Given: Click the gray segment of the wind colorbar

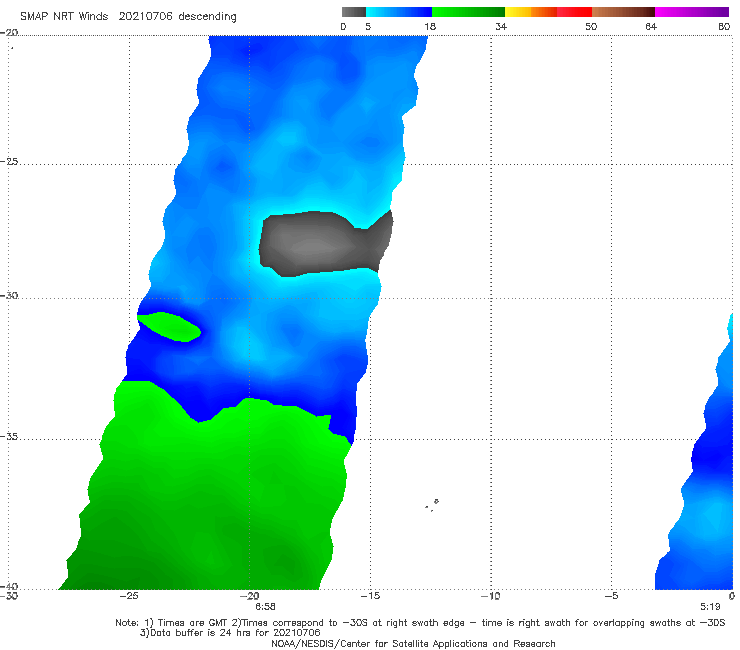Looking at the screenshot, I should pos(354,12).
